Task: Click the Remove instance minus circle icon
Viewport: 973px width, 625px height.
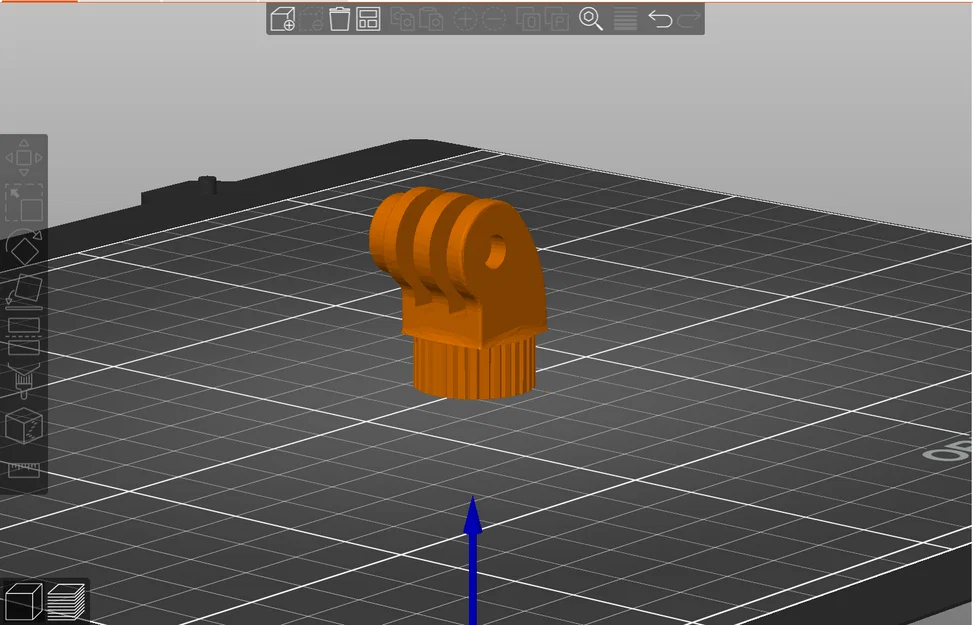Action: [x=494, y=19]
